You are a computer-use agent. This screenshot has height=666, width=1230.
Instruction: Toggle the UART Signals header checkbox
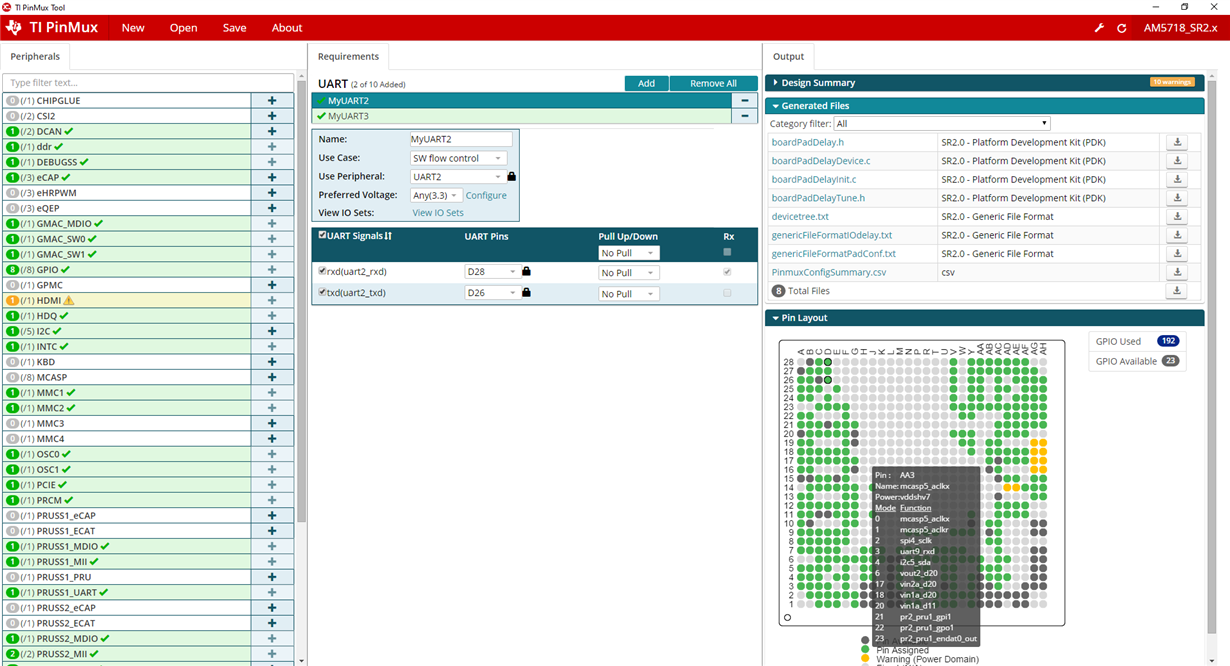coord(322,235)
